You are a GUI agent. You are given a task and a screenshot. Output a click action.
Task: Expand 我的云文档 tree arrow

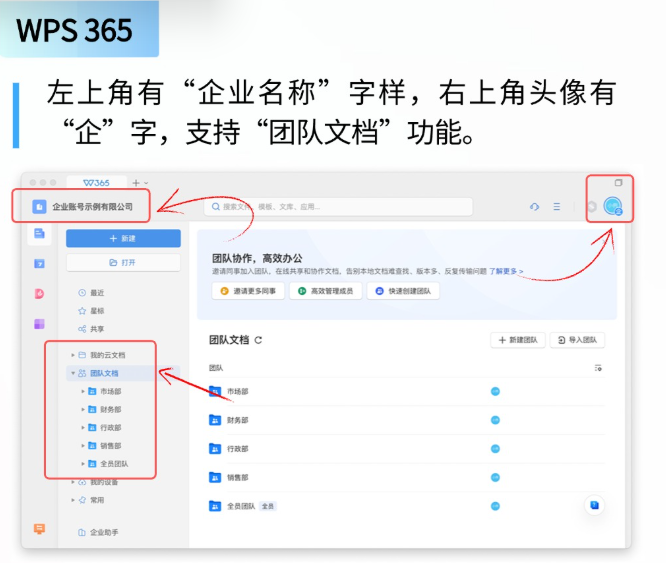73,355
